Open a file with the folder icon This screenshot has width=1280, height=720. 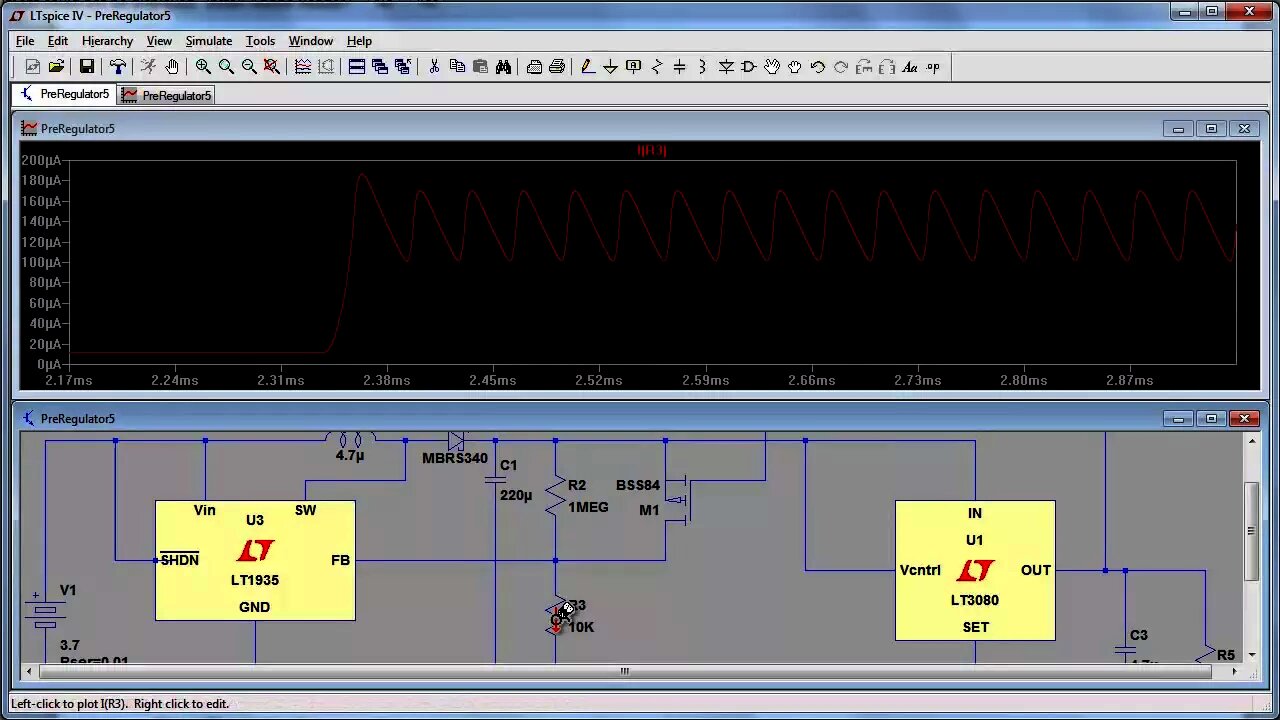(x=56, y=67)
